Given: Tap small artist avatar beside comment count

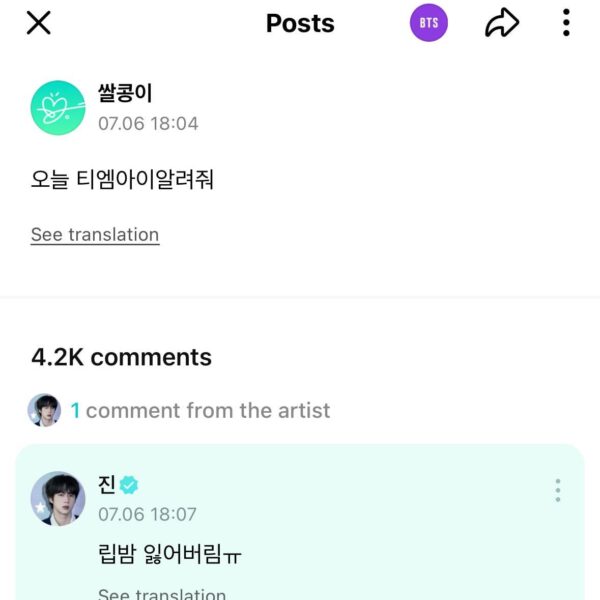Looking at the screenshot, I should tap(44, 410).
